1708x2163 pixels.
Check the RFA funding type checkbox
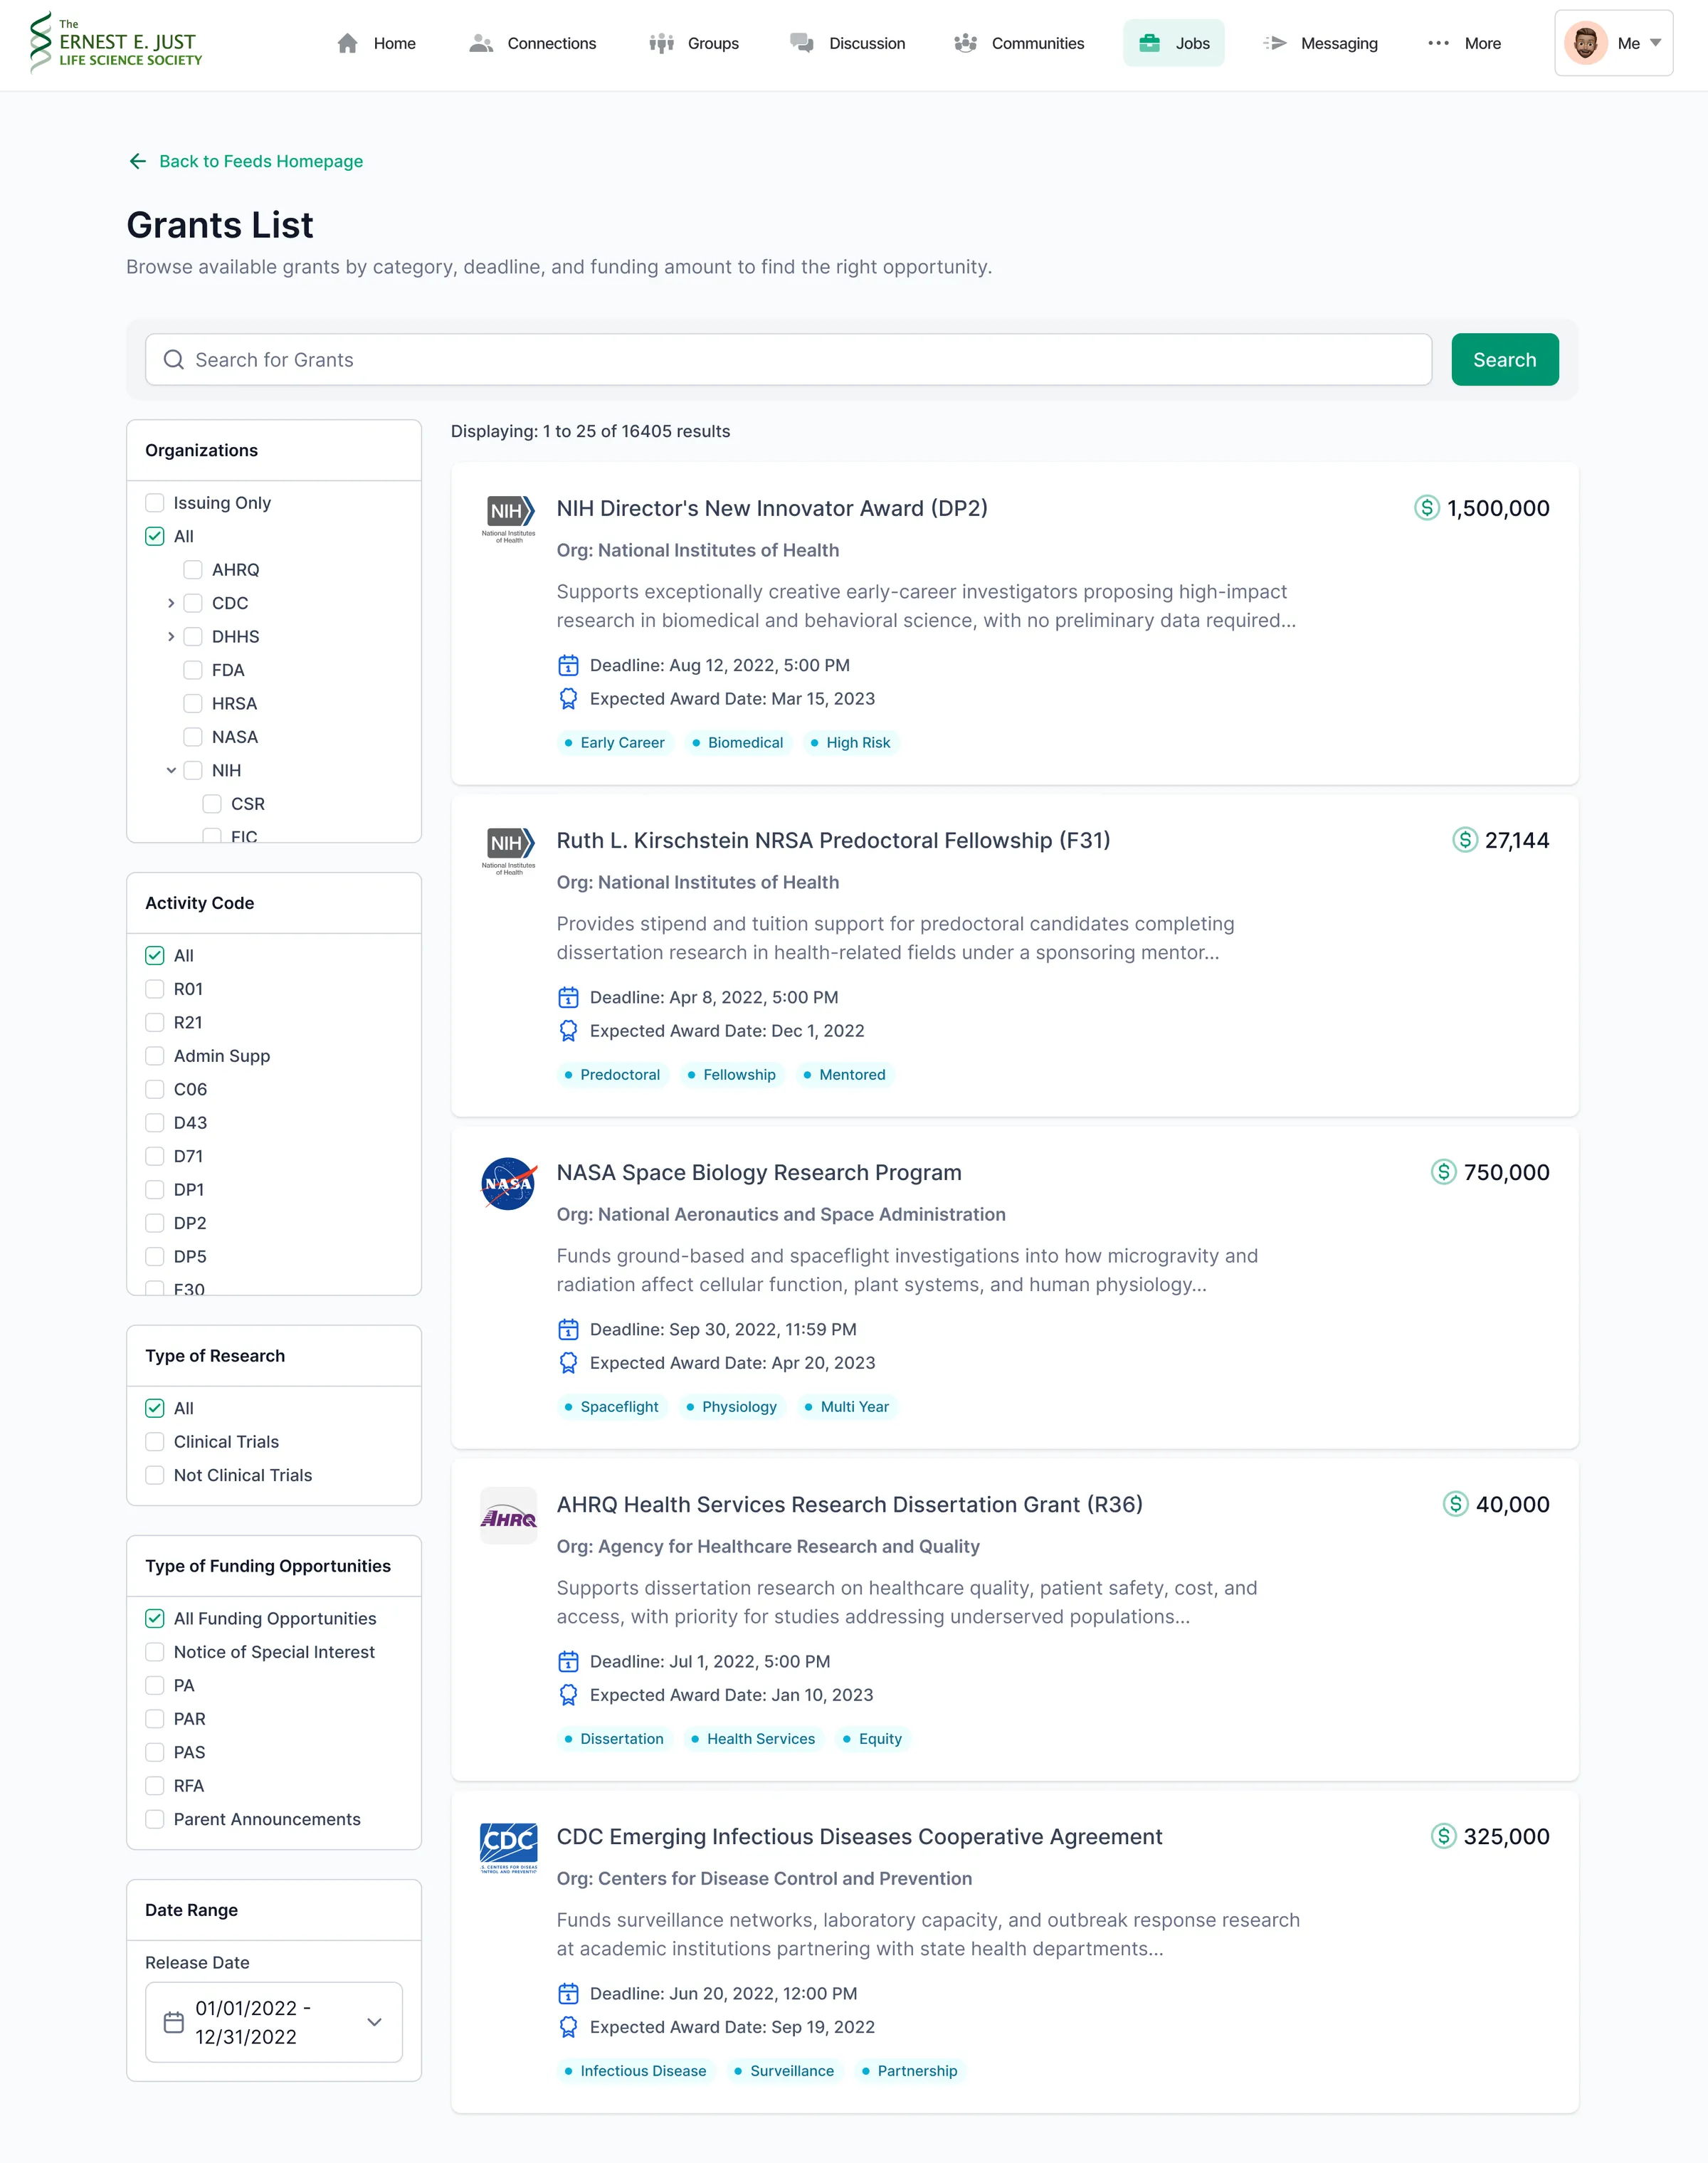(x=155, y=1786)
